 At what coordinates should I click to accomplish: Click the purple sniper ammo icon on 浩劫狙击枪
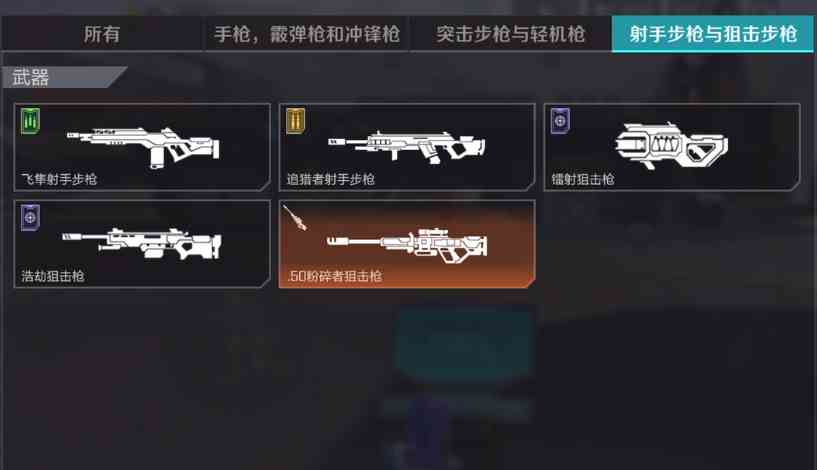point(30,217)
